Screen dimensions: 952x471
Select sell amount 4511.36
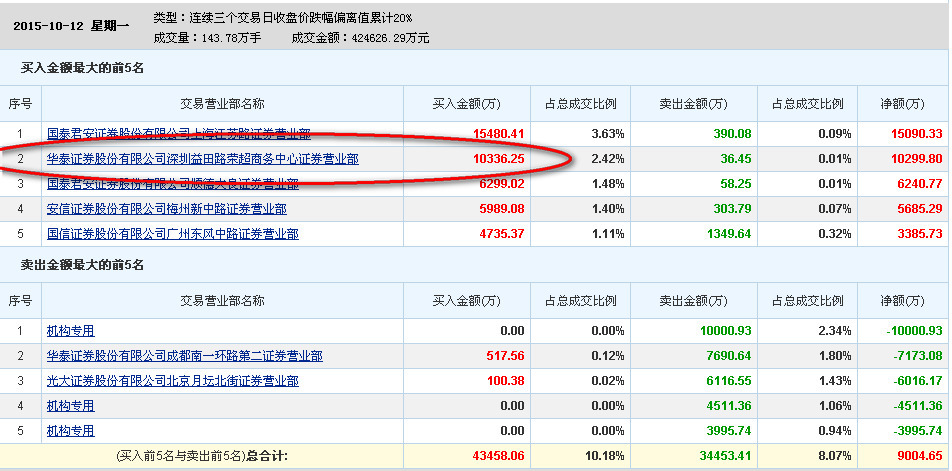click(729, 405)
